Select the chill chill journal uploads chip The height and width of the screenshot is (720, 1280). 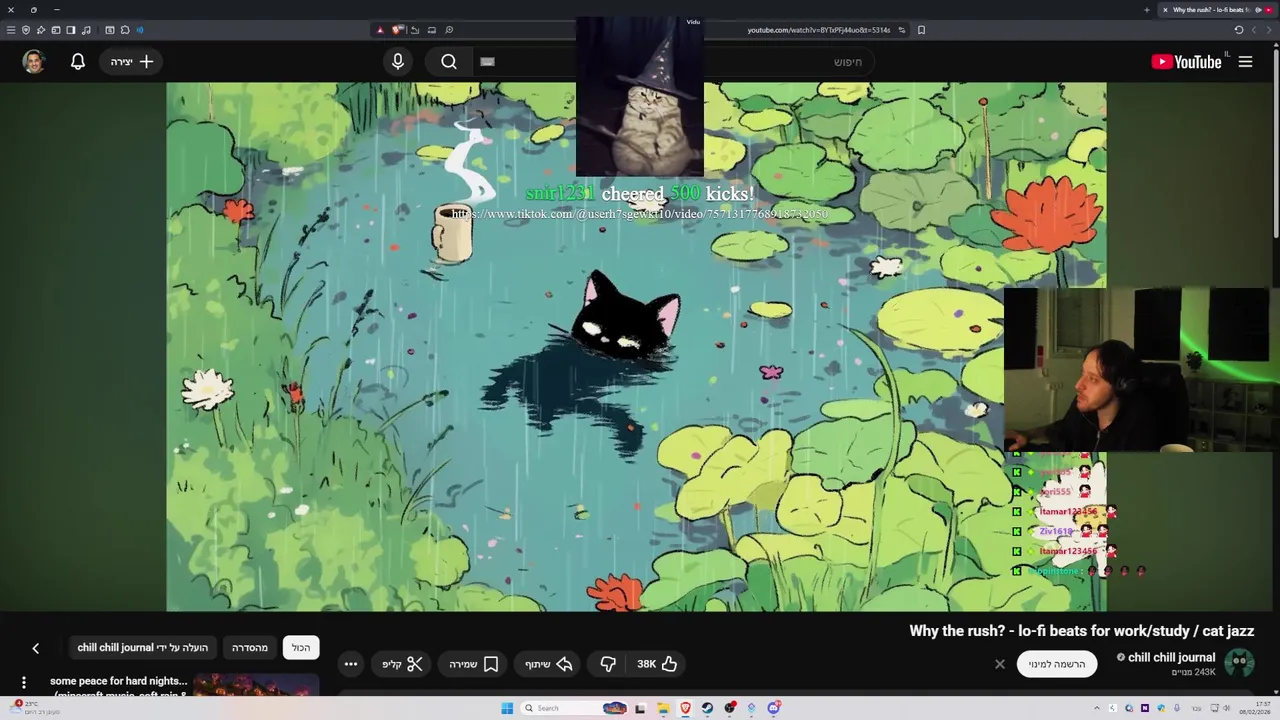[x=143, y=648]
